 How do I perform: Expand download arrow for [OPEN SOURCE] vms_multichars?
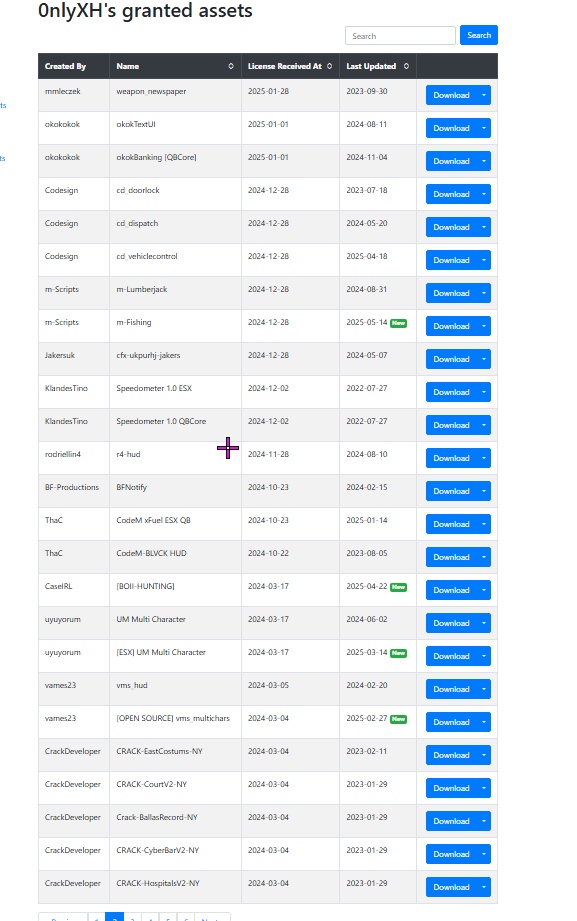click(x=484, y=722)
